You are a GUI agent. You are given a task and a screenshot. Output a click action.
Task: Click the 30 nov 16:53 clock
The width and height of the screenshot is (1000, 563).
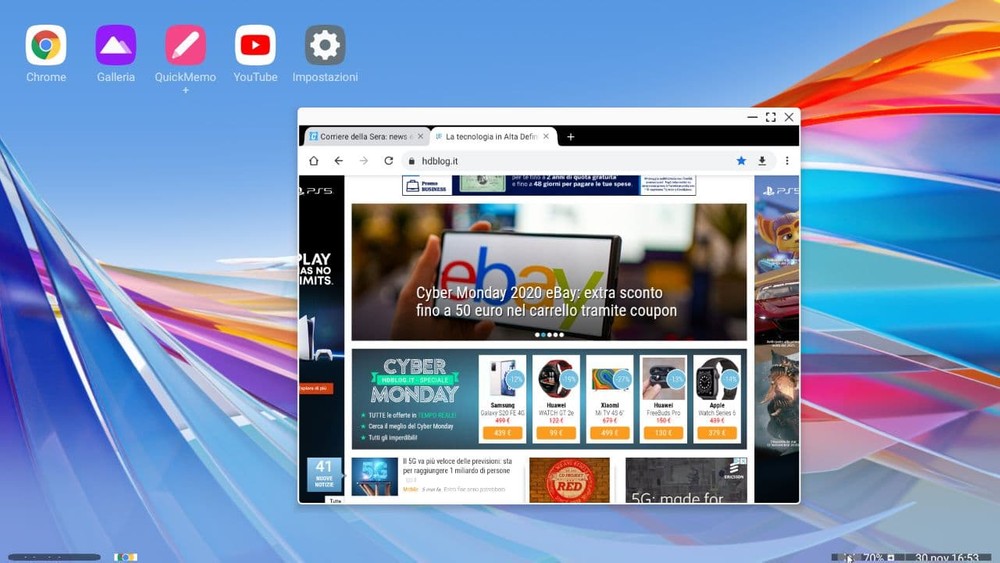[x=947, y=557]
